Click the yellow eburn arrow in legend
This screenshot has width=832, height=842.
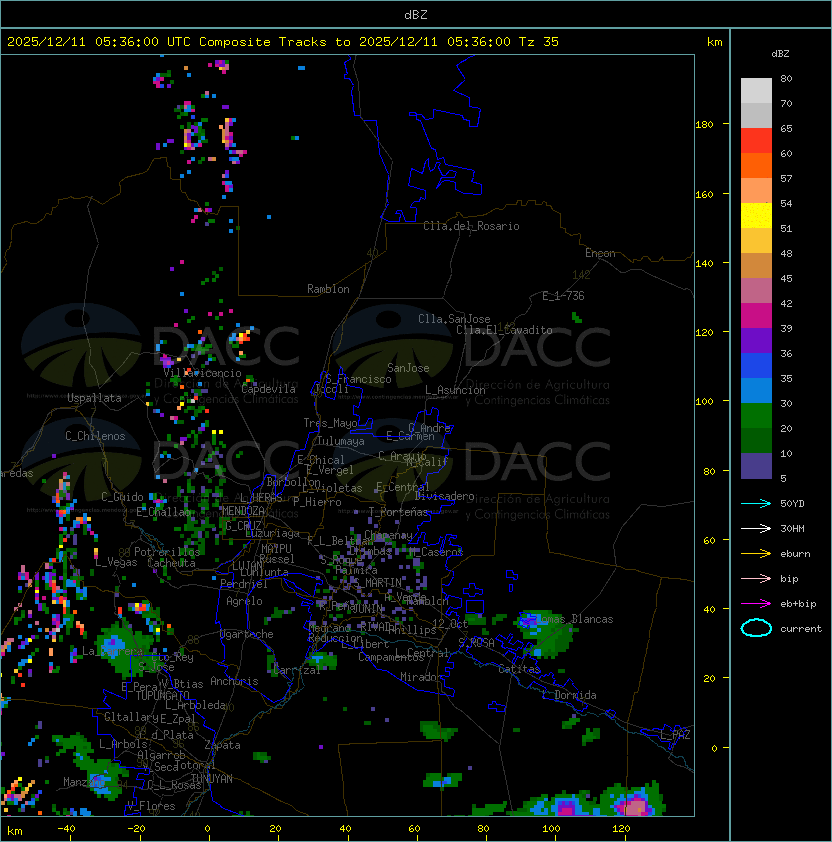(x=756, y=554)
